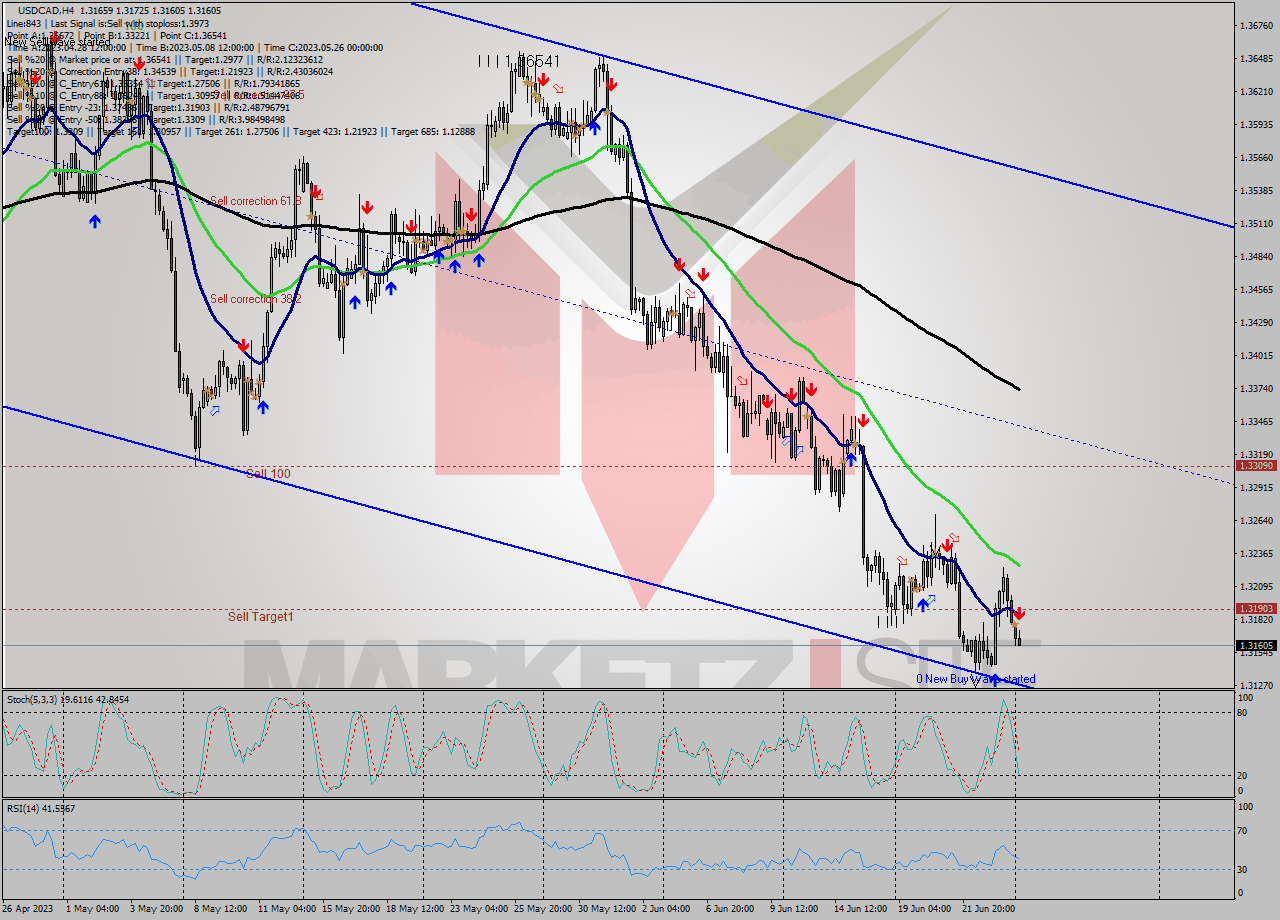Click the RSI 70 level value
Screen dimensions: 1280x920
[x=1244, y=830]
